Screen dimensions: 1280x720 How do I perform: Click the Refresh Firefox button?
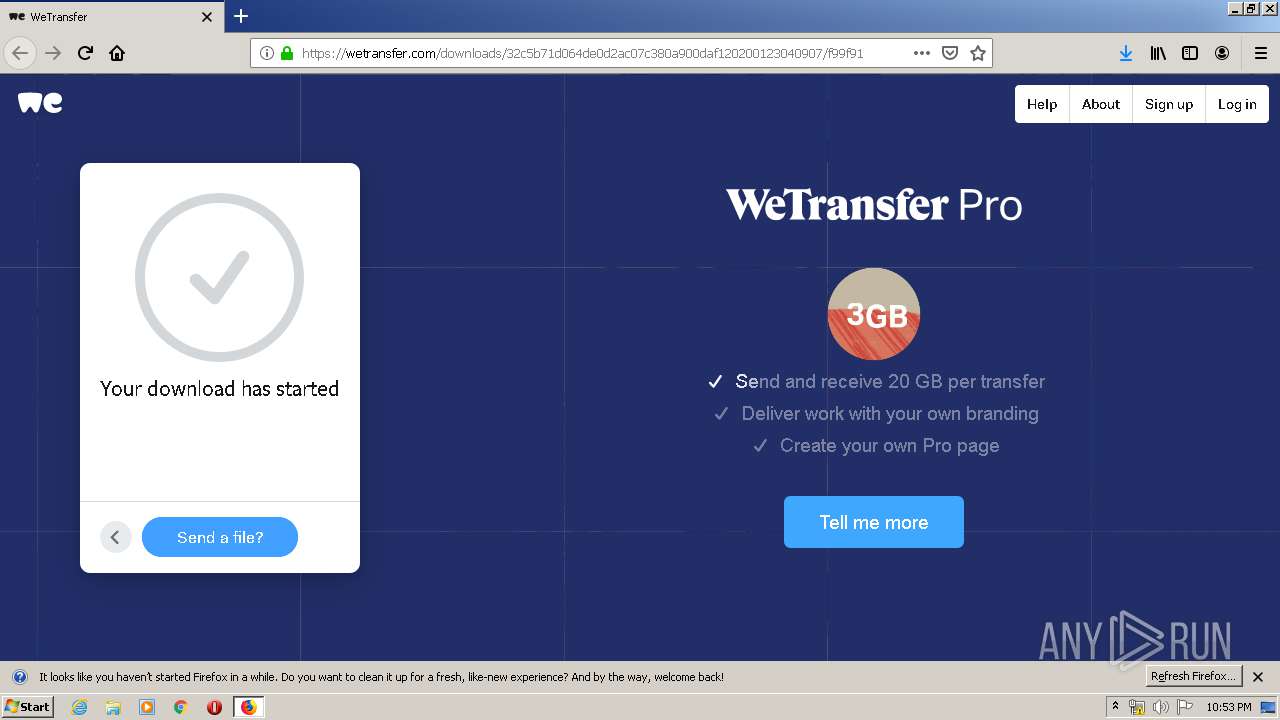point(1194,677)
